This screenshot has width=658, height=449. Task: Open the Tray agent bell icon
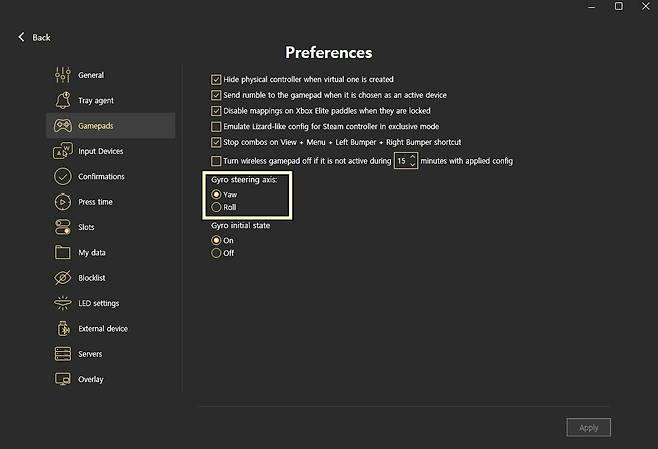point(61,101)
